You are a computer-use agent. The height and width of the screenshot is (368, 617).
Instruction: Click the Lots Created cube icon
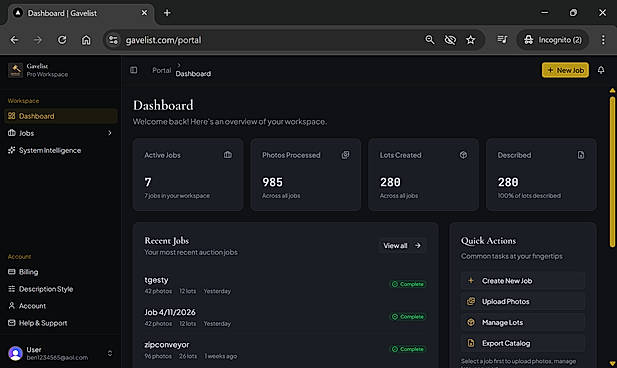[x=463, y=155]
